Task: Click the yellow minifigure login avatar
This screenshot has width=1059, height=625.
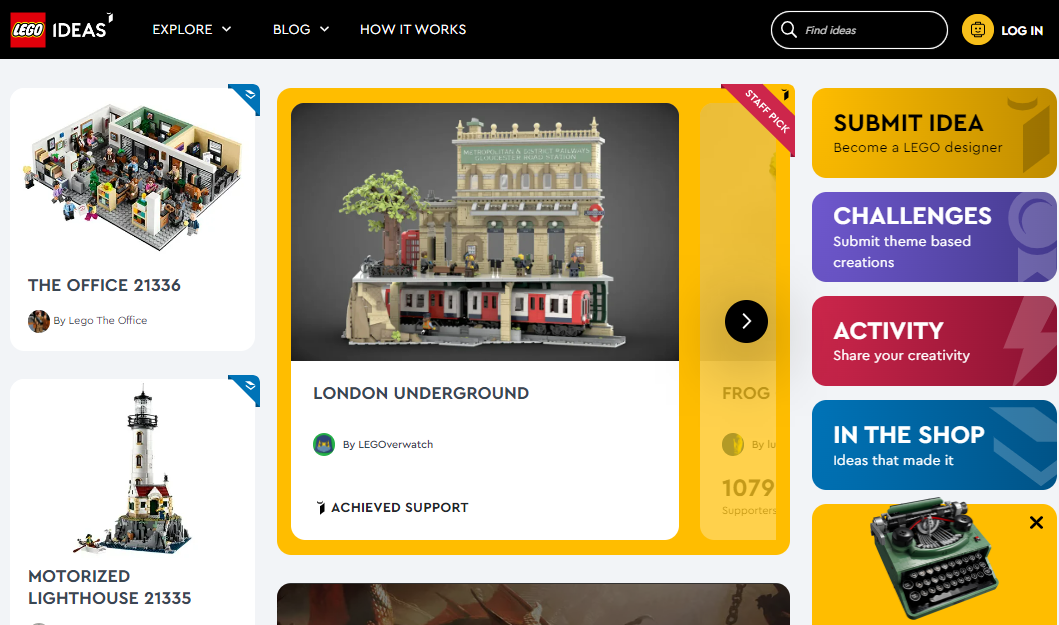Action: pos(977,30)
